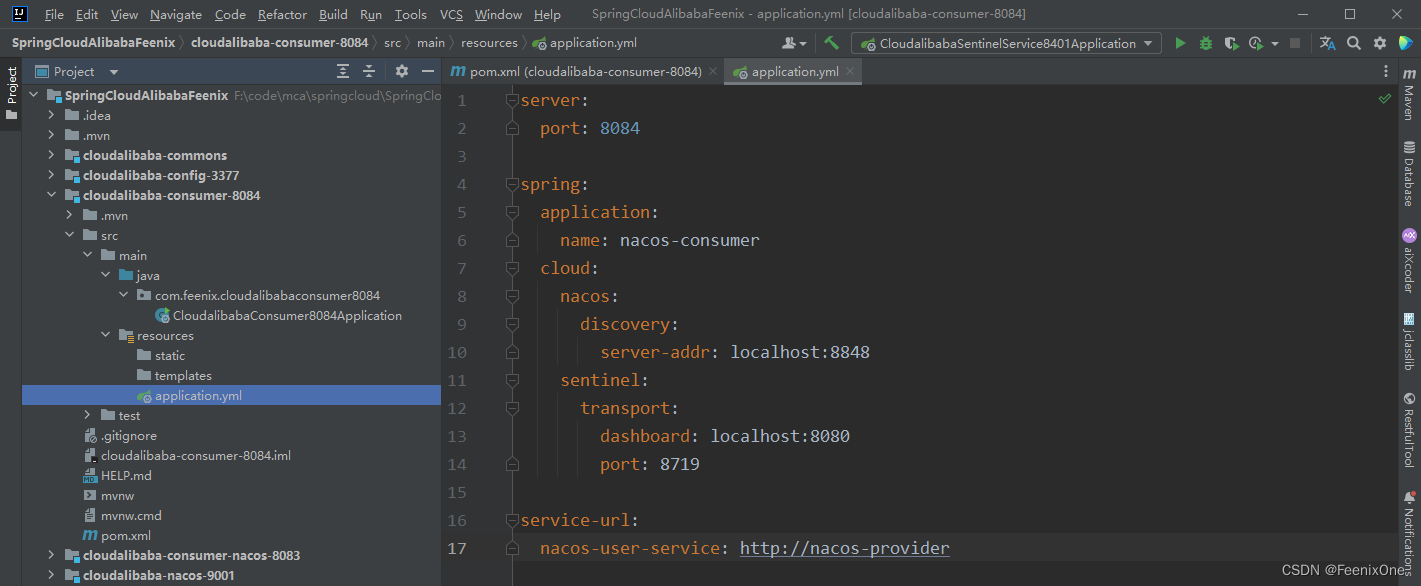The image size is (1421, 586).
Task: Close the application.yml editor tab
Action: pos(850,71)
